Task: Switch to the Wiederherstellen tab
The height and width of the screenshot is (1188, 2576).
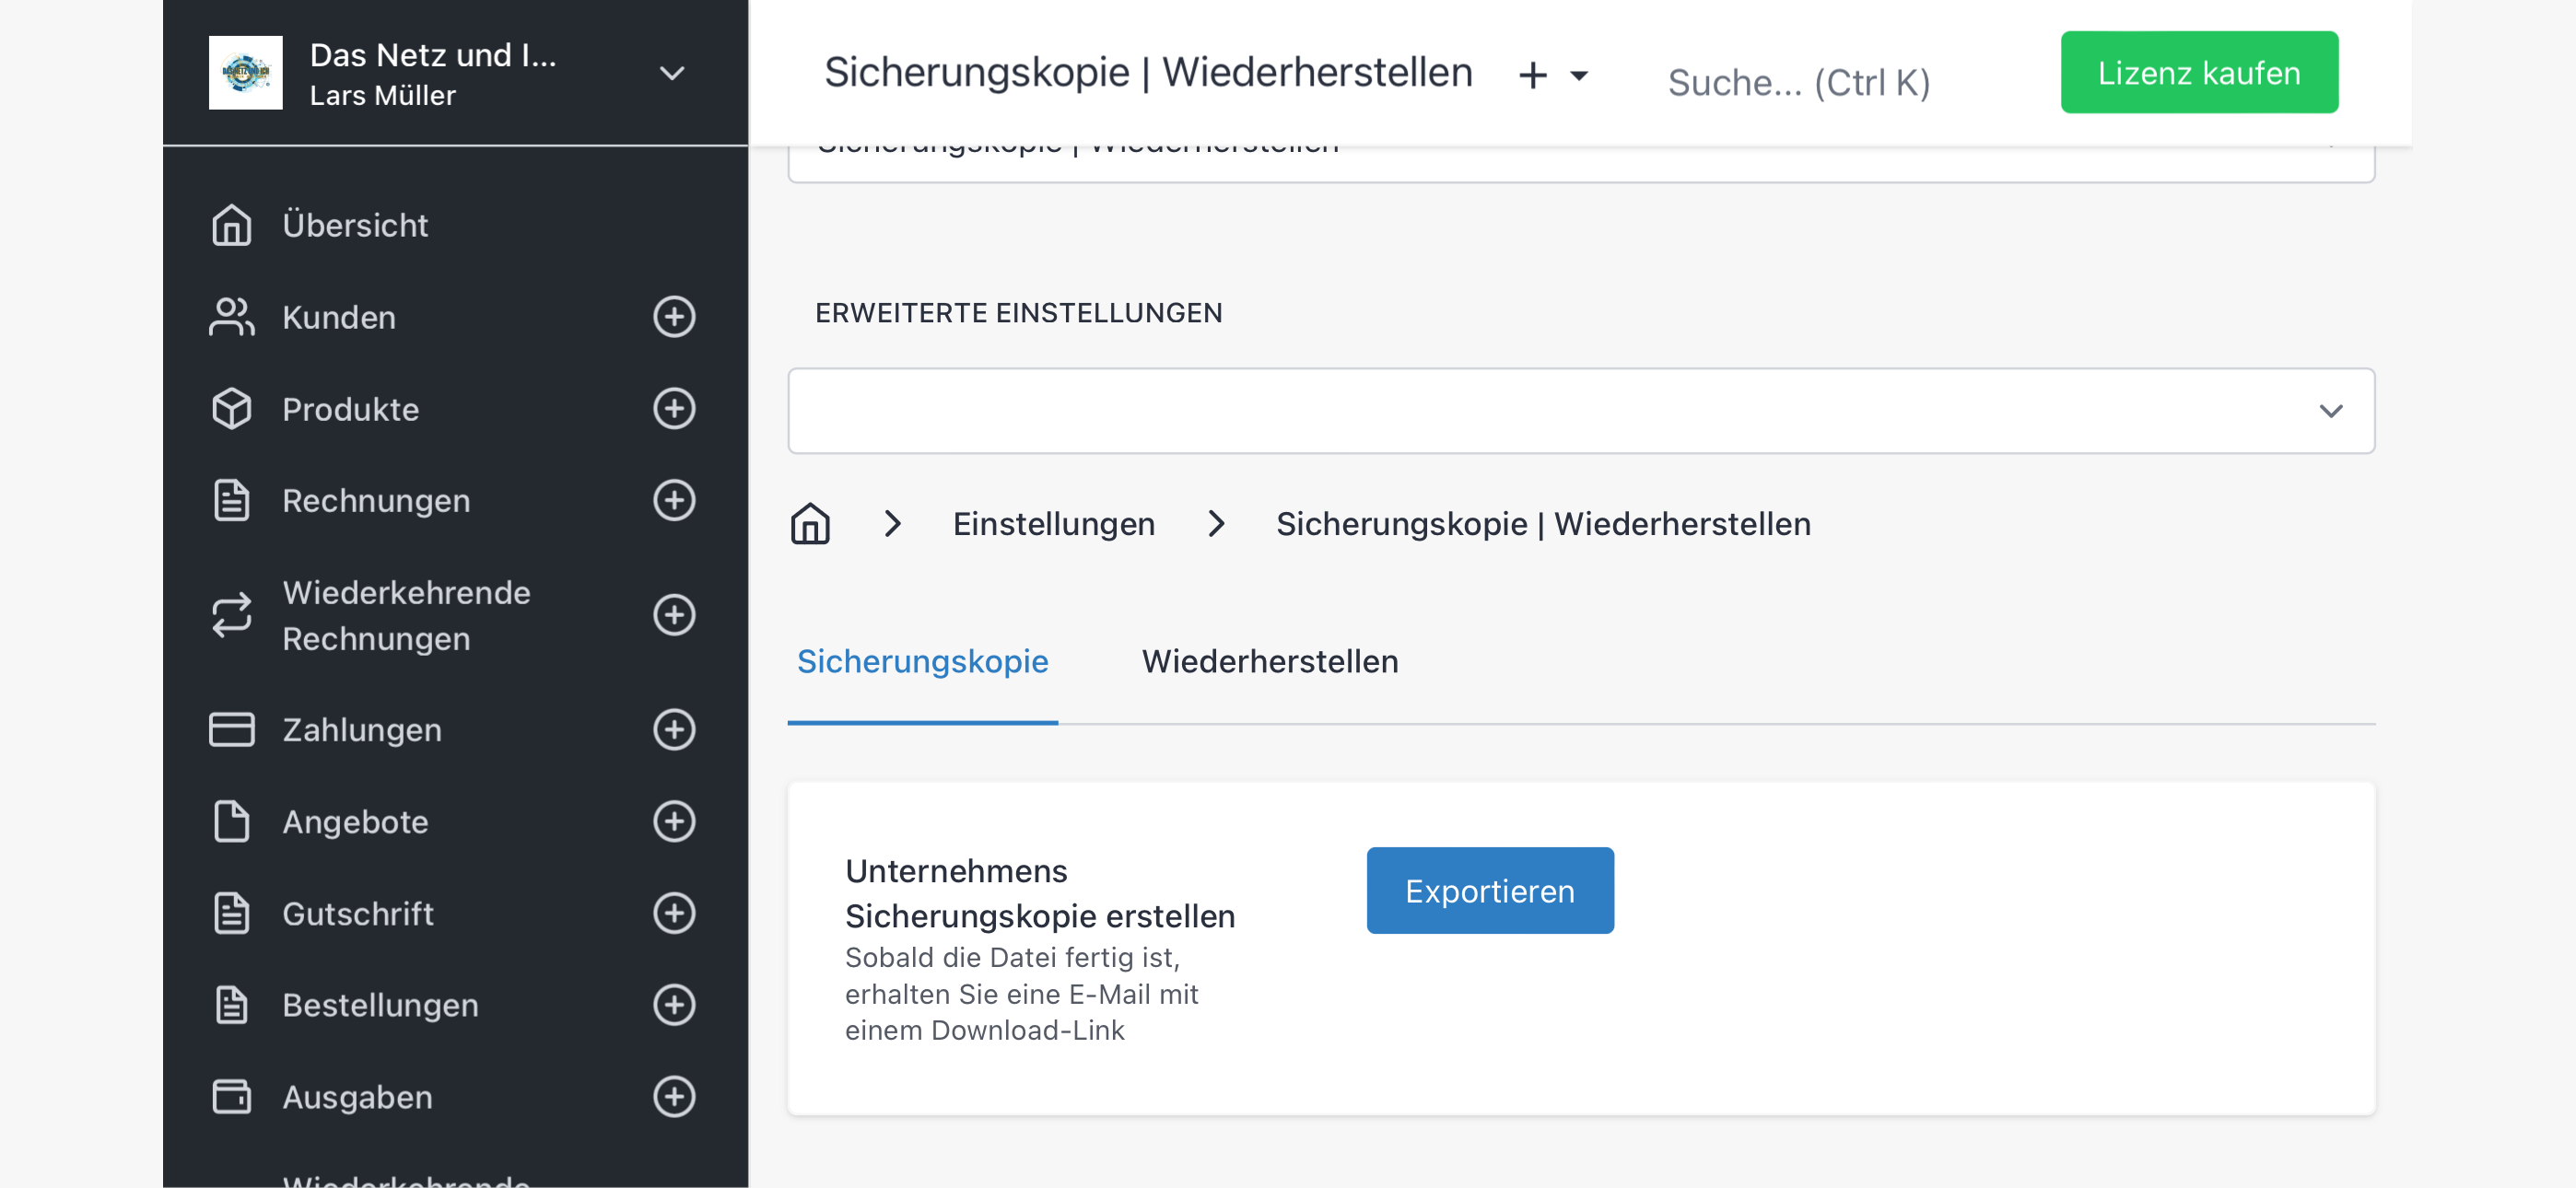Action: point(1270,661)
